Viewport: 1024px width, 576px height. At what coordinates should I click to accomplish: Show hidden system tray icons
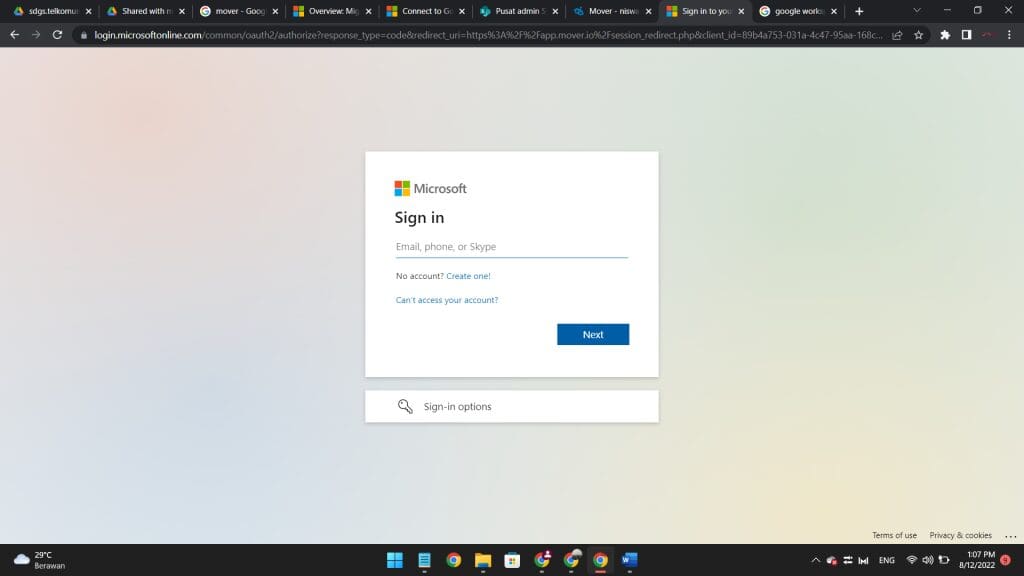click(x=816, y=560)
